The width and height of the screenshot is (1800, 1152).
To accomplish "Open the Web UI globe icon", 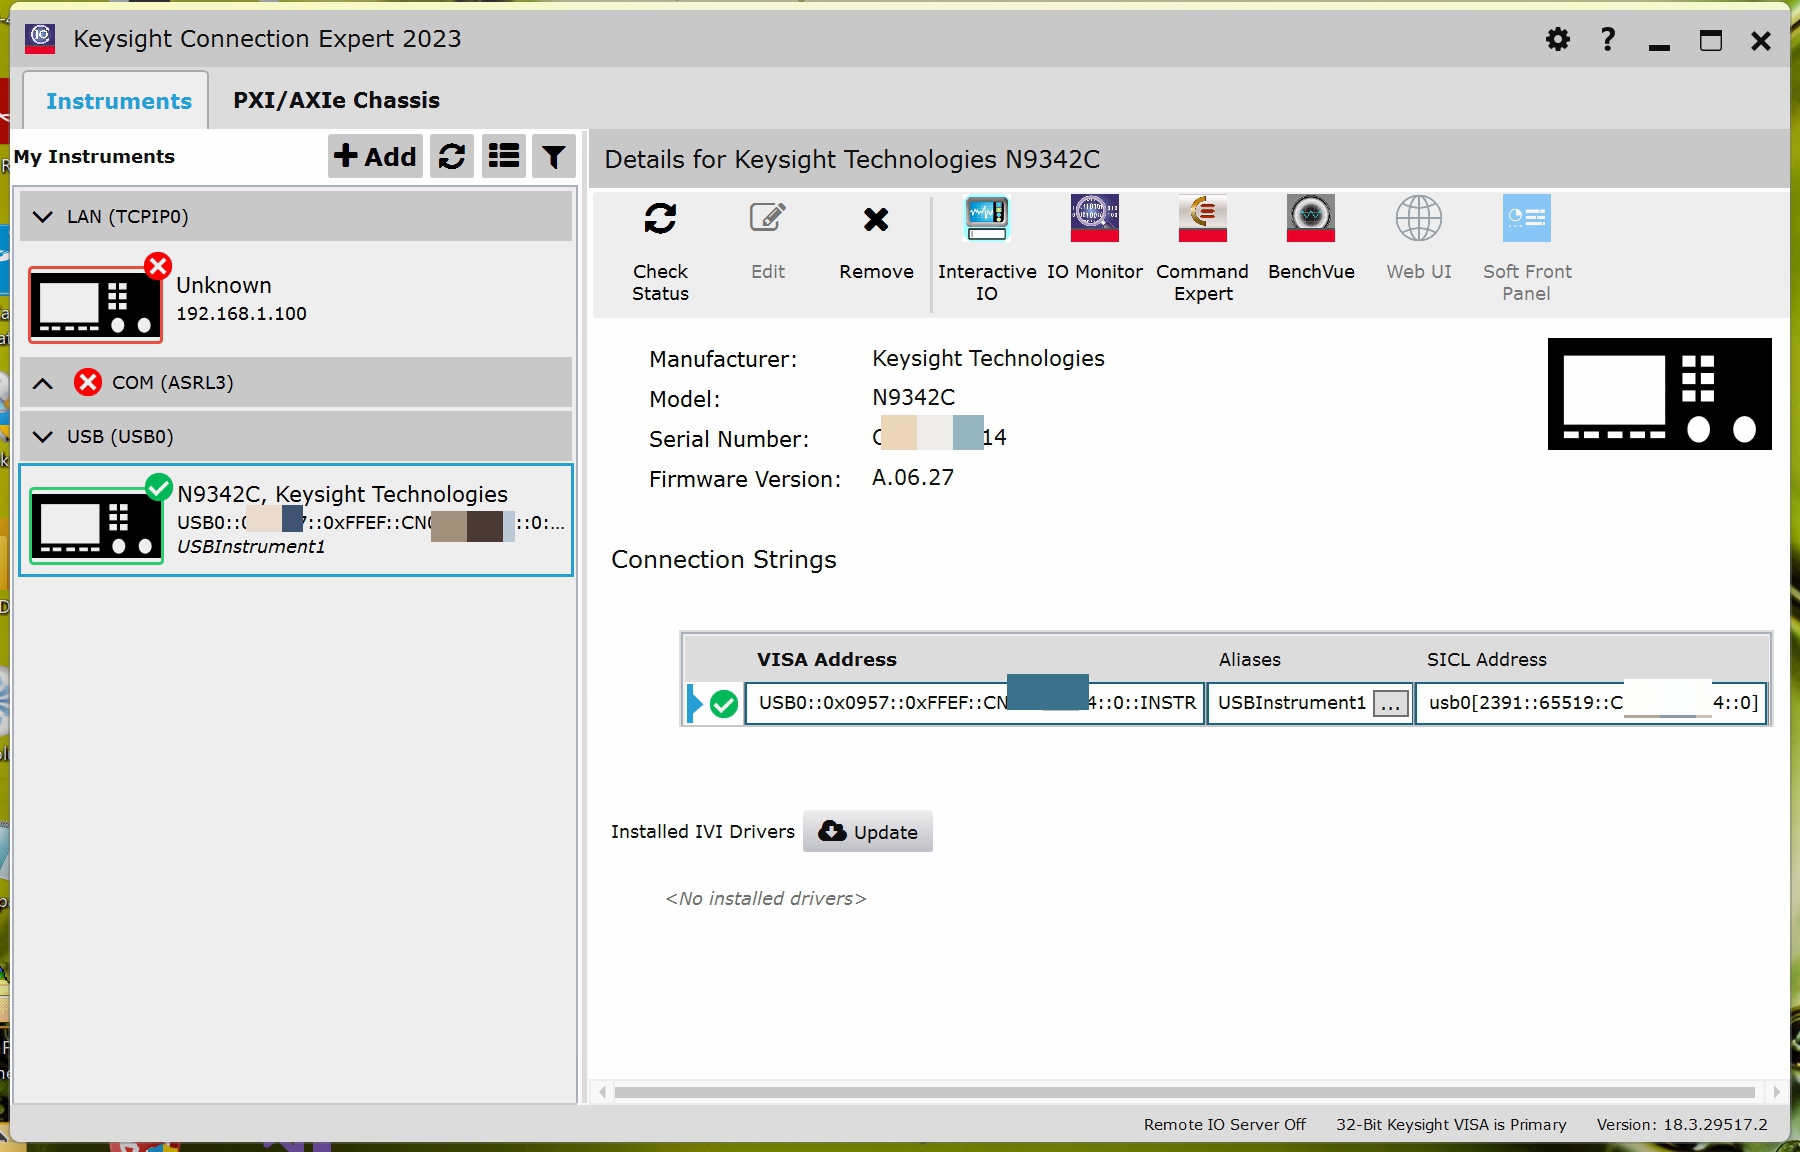I will (x=1419, y=218).
